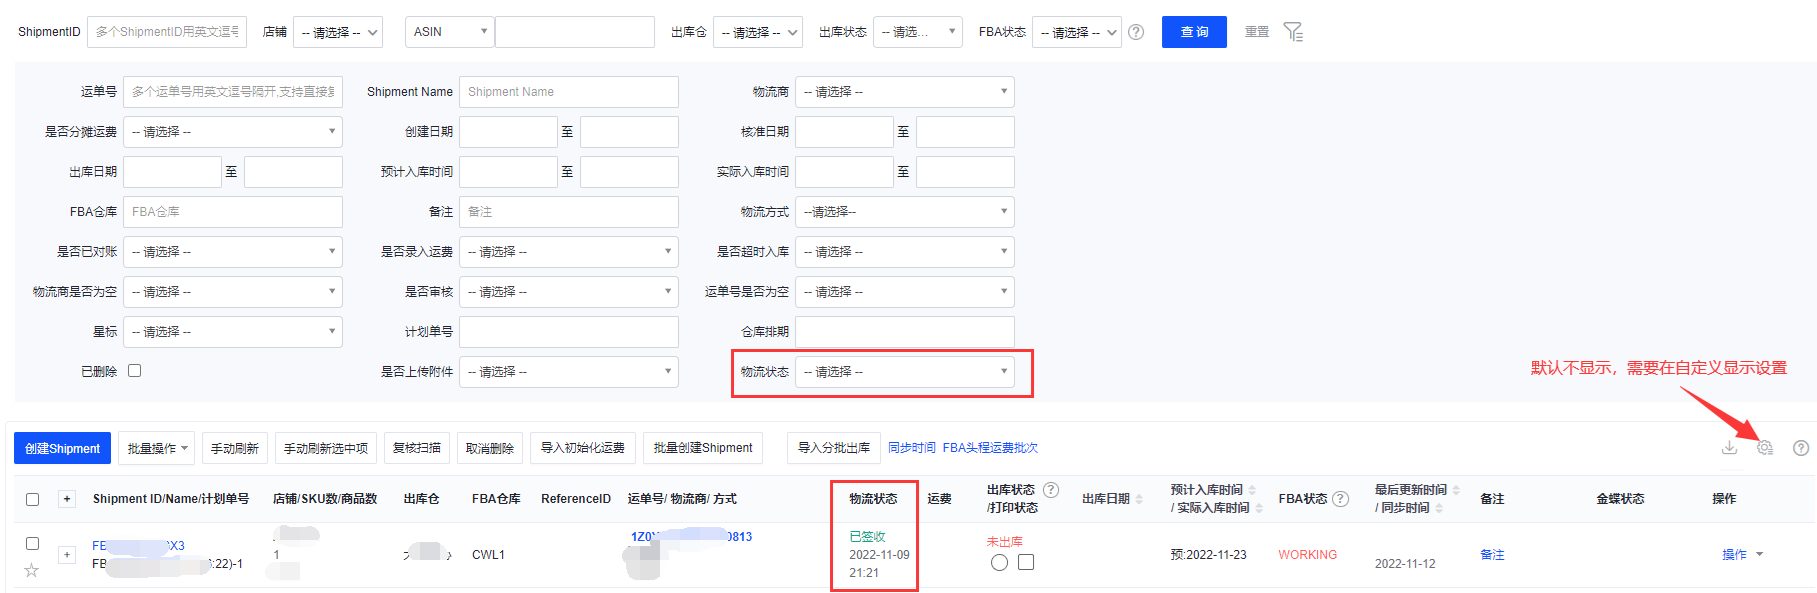Sort by 最后更新时间 column arrows
Viewport: 1817px width, 593px height.
(x=1456, y=490)
